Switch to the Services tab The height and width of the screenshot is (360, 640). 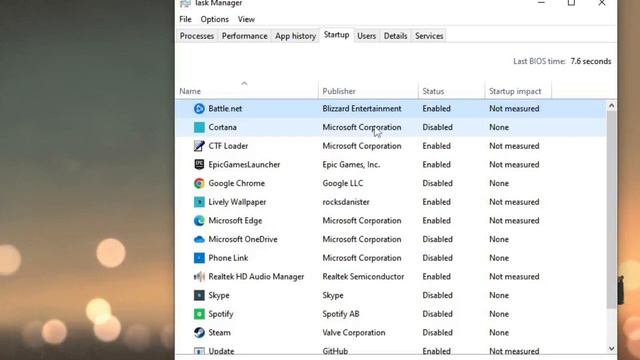pos(429,36)
